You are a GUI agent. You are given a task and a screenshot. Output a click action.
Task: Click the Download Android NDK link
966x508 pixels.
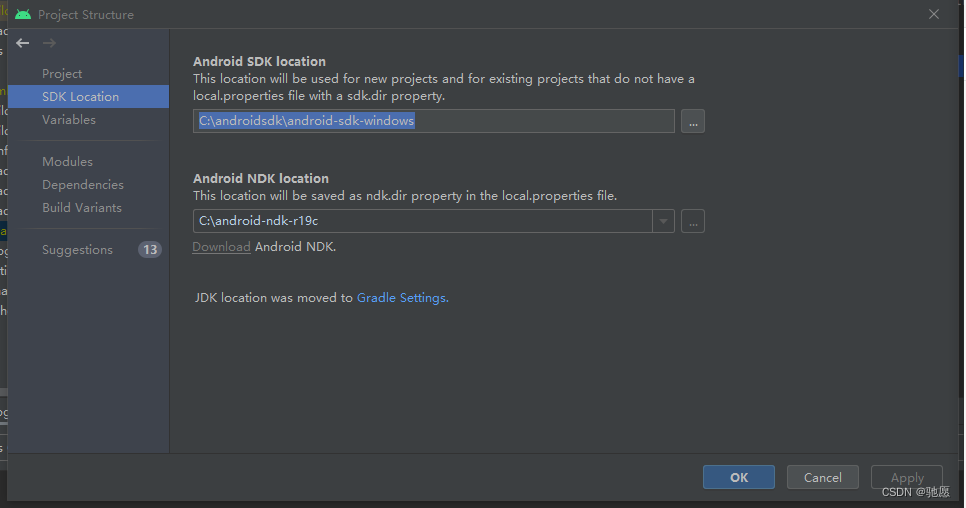tap(221, 247)
